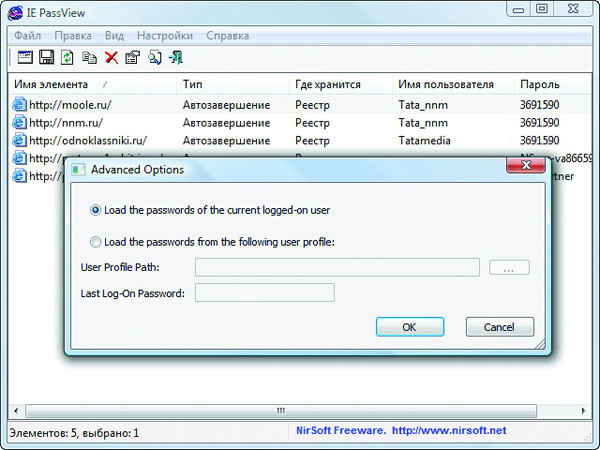The image size is (600, 450).
Task: Sort by the 'Имя пользователя' column header
Action: (453, 84)
